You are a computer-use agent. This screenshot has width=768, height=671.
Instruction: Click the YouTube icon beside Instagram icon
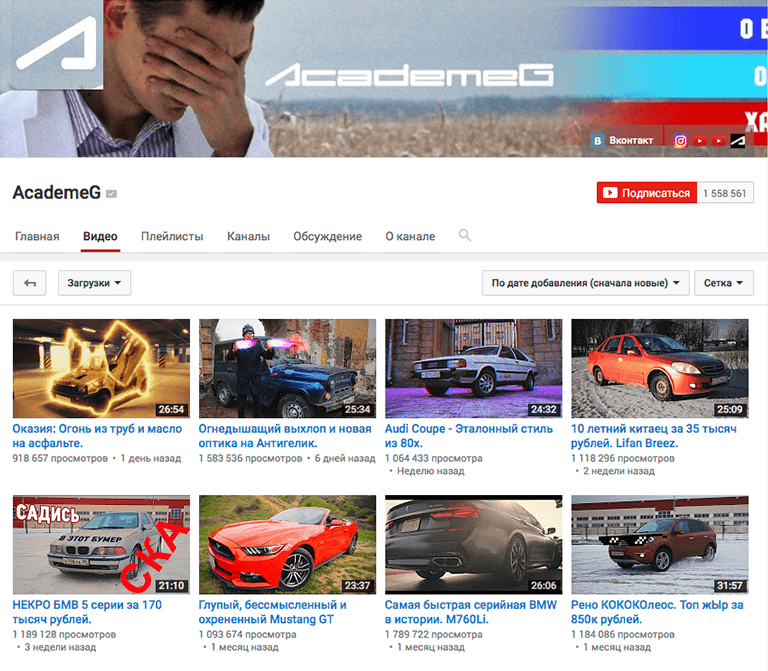[x=700, y=141]
